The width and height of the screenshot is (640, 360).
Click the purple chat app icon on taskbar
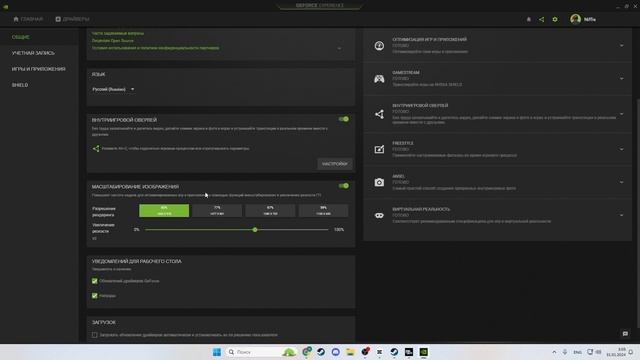336,352
